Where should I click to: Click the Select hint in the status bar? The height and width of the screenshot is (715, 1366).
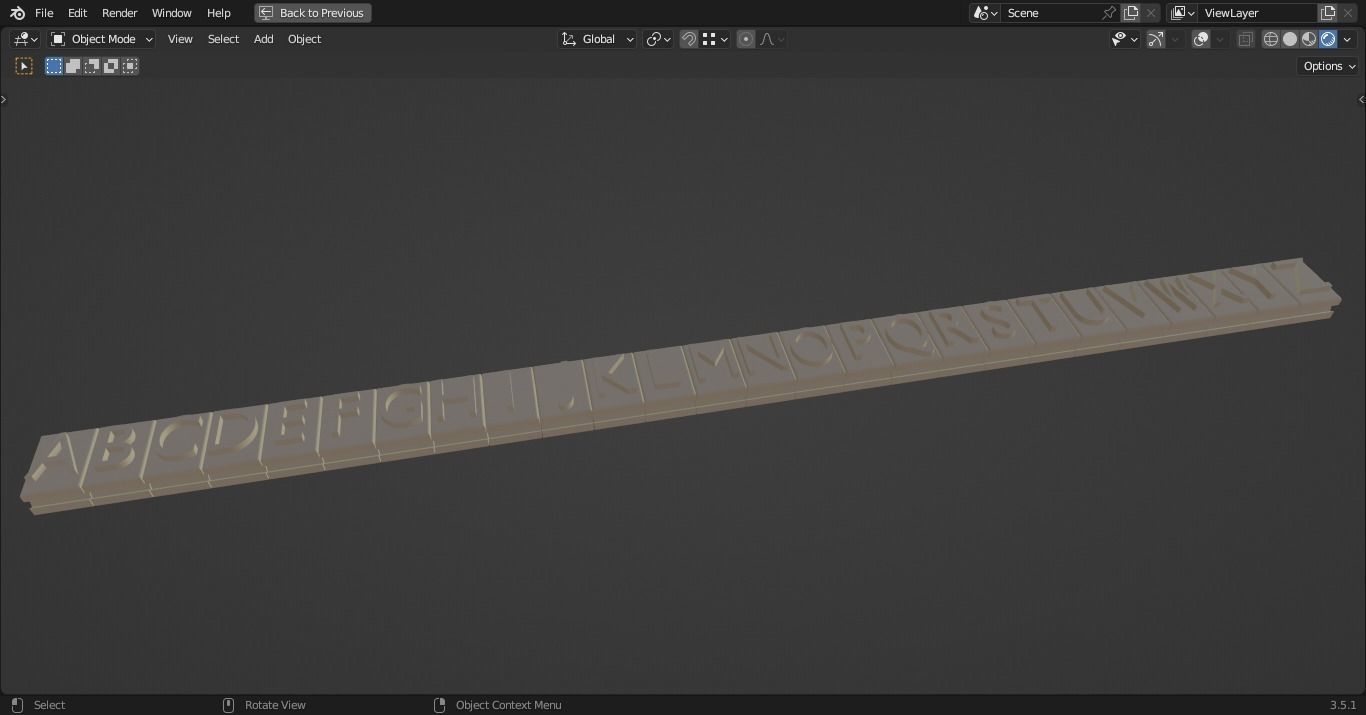point(49,705)
